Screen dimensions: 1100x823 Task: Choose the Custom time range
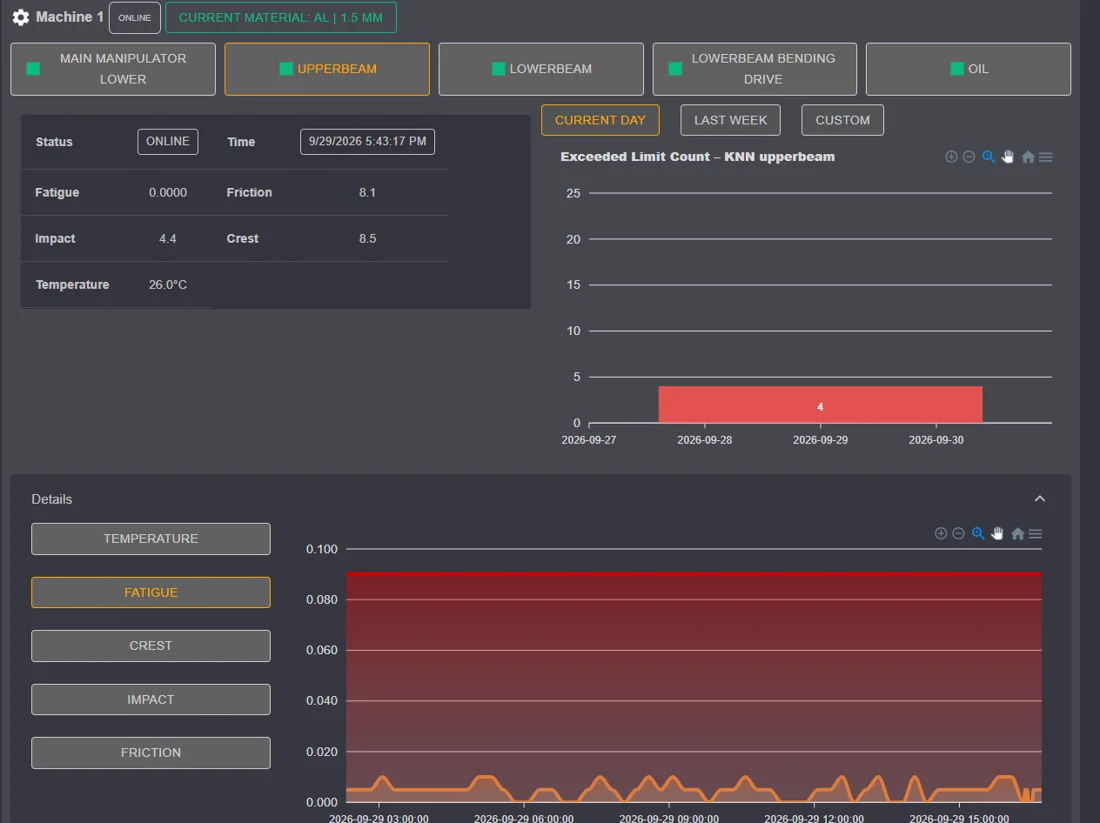click(x=843, y=120)
